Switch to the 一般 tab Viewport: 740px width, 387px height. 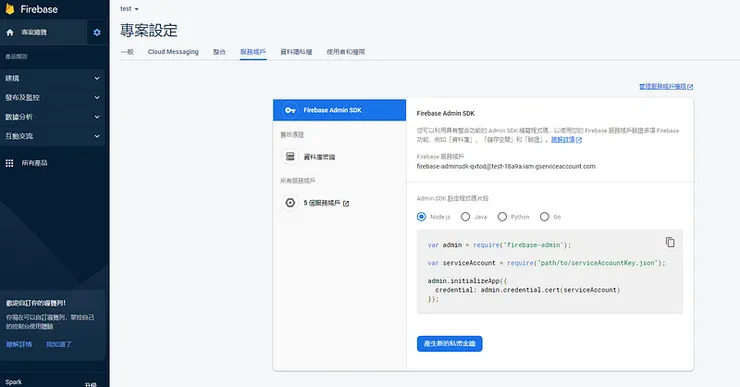[x=127, y=52]
